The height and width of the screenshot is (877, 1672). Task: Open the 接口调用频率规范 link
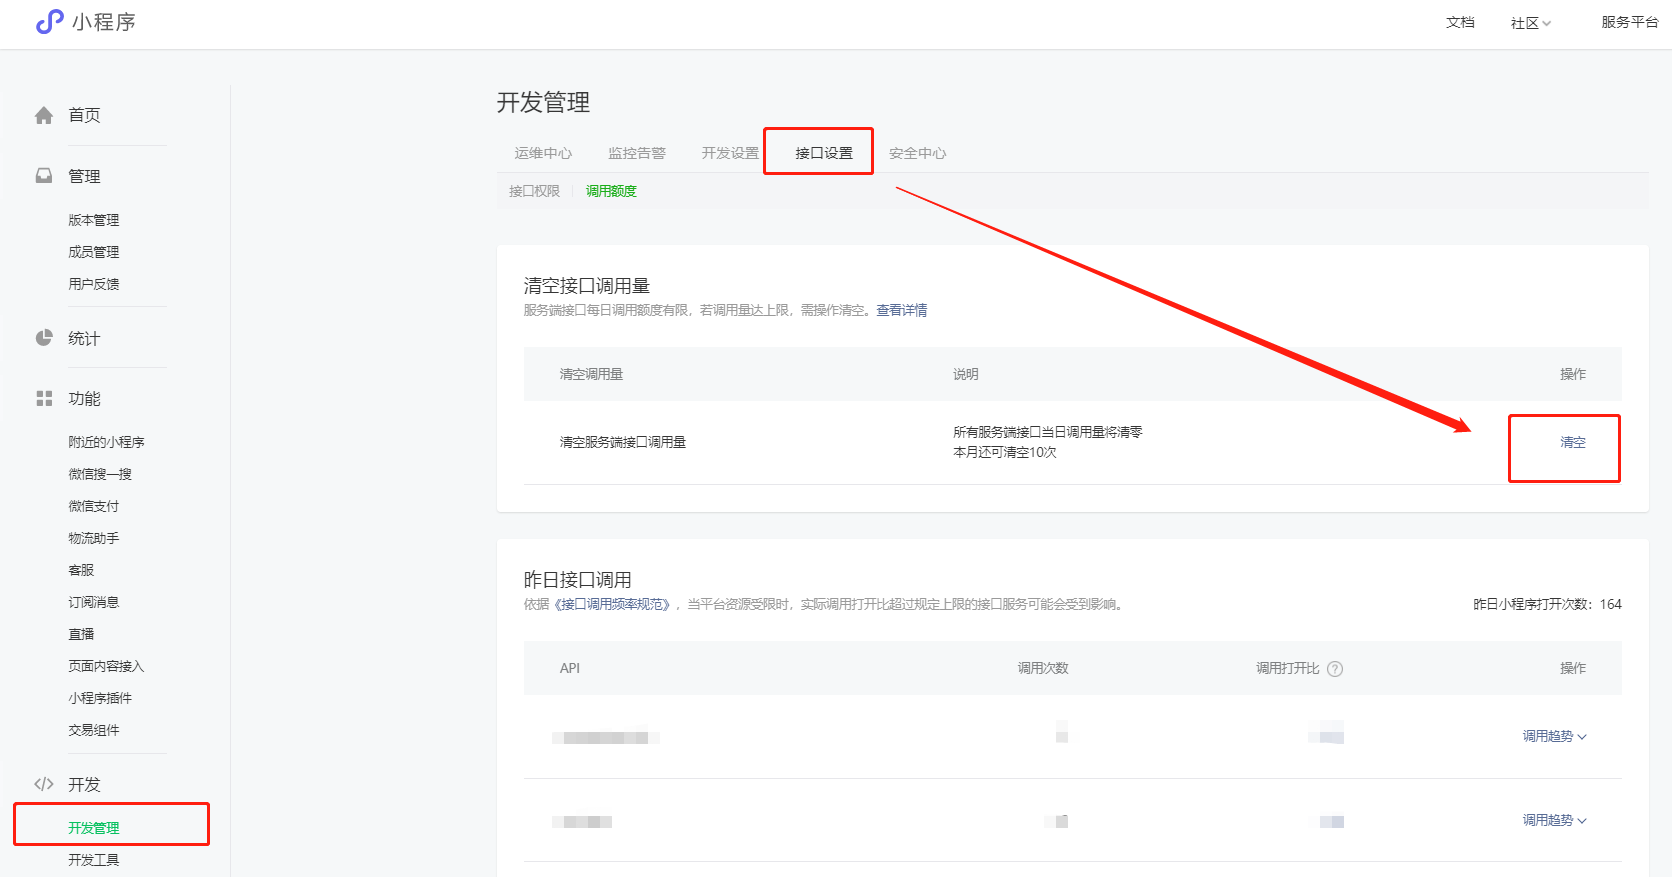[613, 604]
